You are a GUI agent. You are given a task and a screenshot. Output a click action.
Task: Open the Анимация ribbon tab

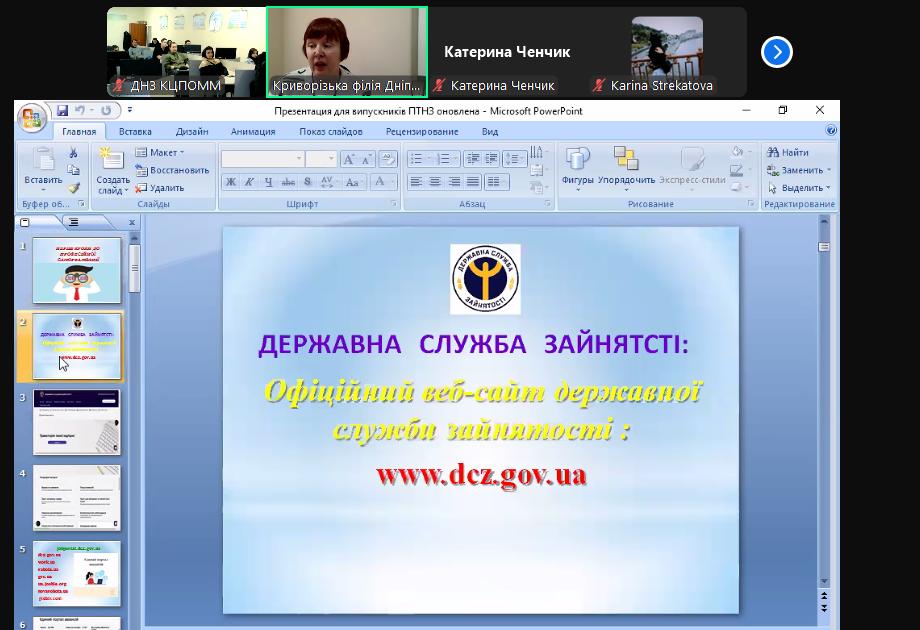[253, 132]
